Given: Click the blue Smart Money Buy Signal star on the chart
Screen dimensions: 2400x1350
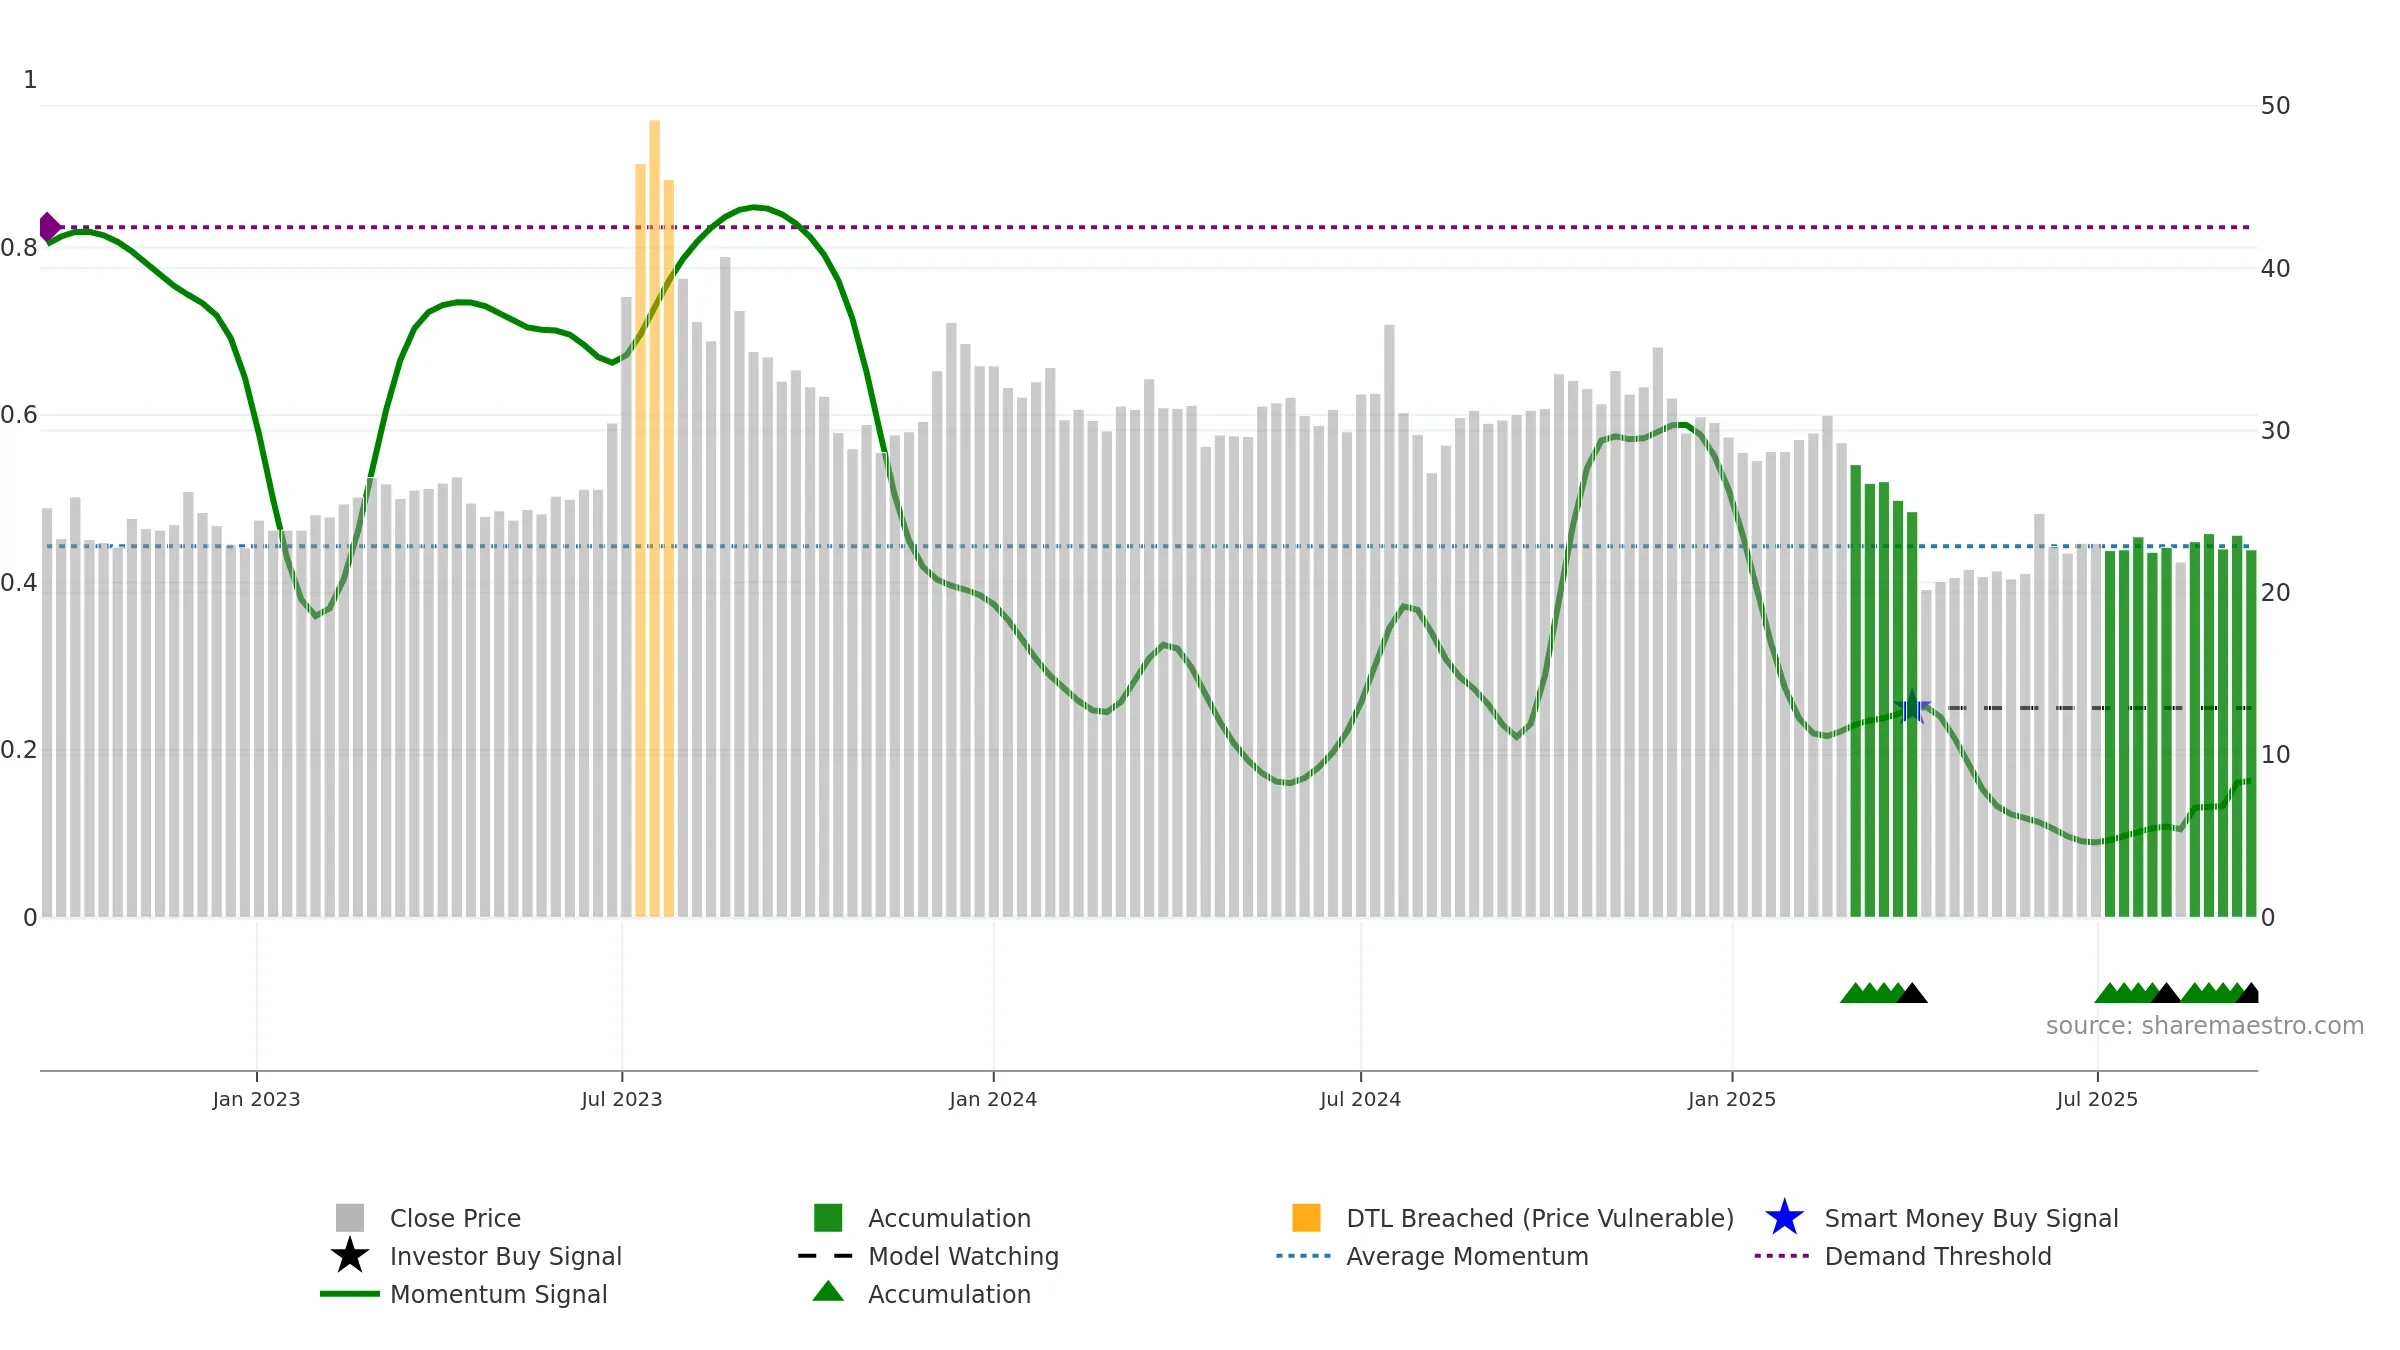Looking at the screenshot, I should click(x=1911, y=707).
